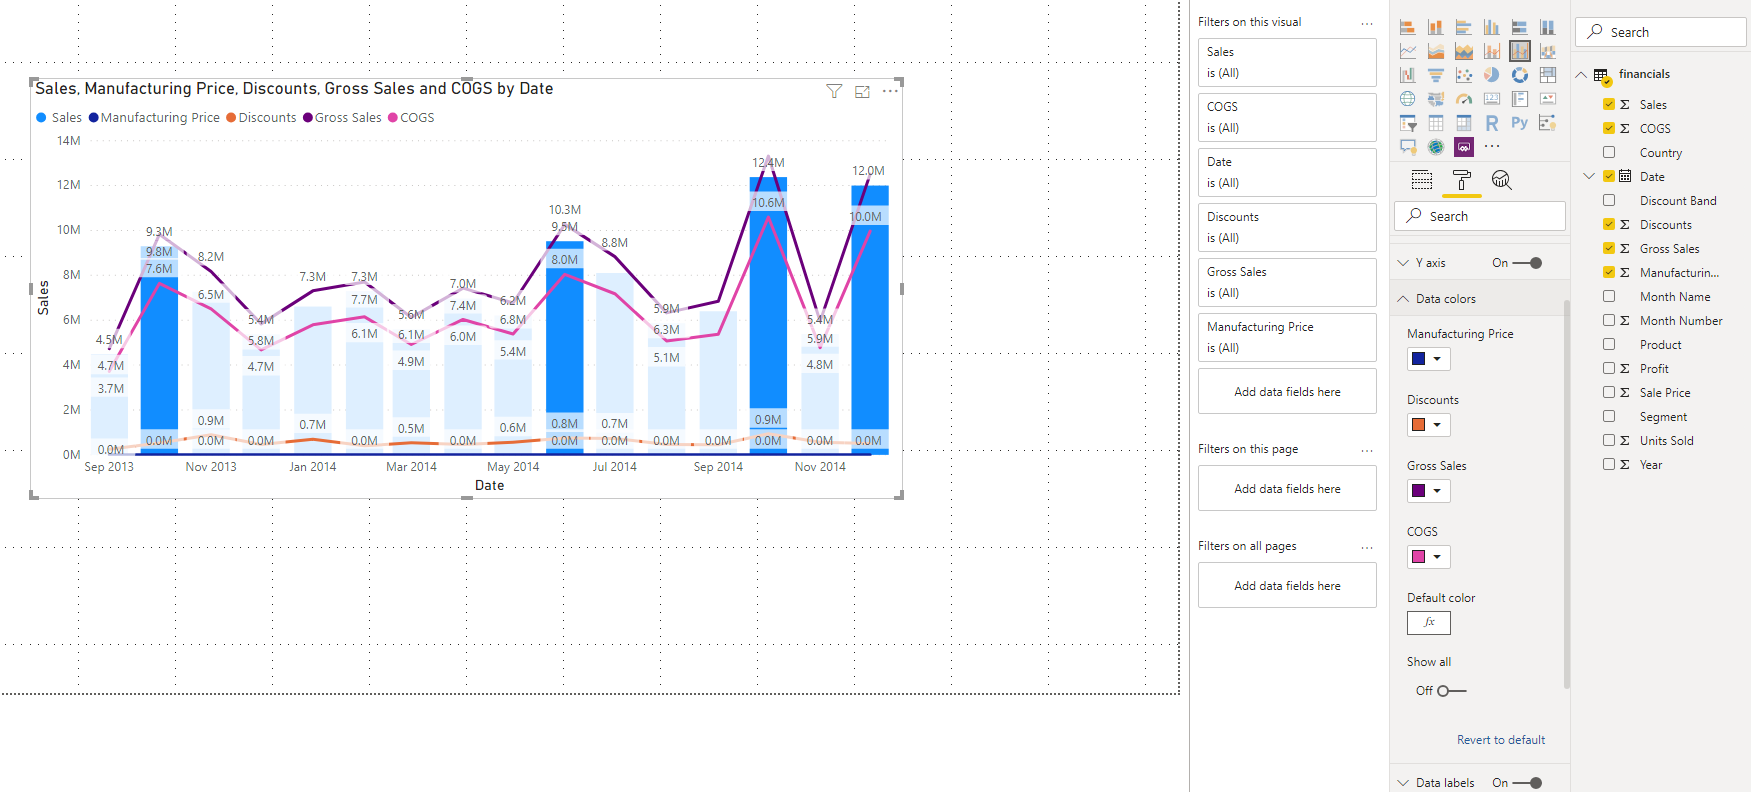1751x792 pixels.
Task: Open the COGS color swatch picker
Action: pos(1429,557)
